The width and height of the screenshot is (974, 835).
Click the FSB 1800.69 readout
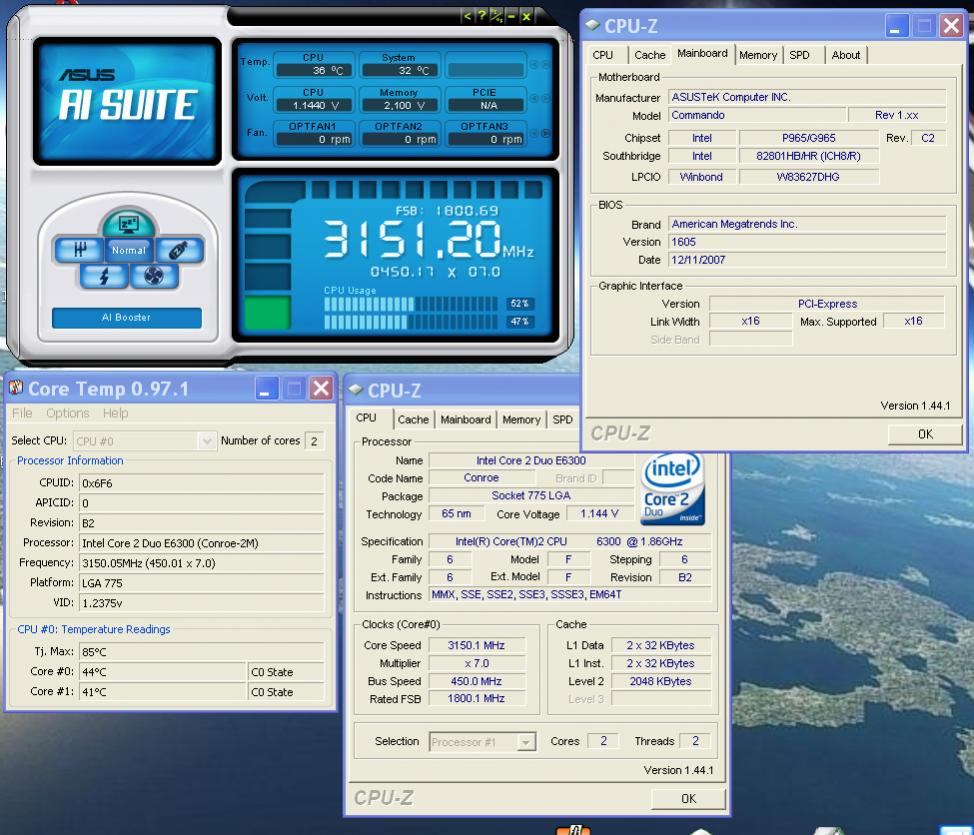coord(446,211)
